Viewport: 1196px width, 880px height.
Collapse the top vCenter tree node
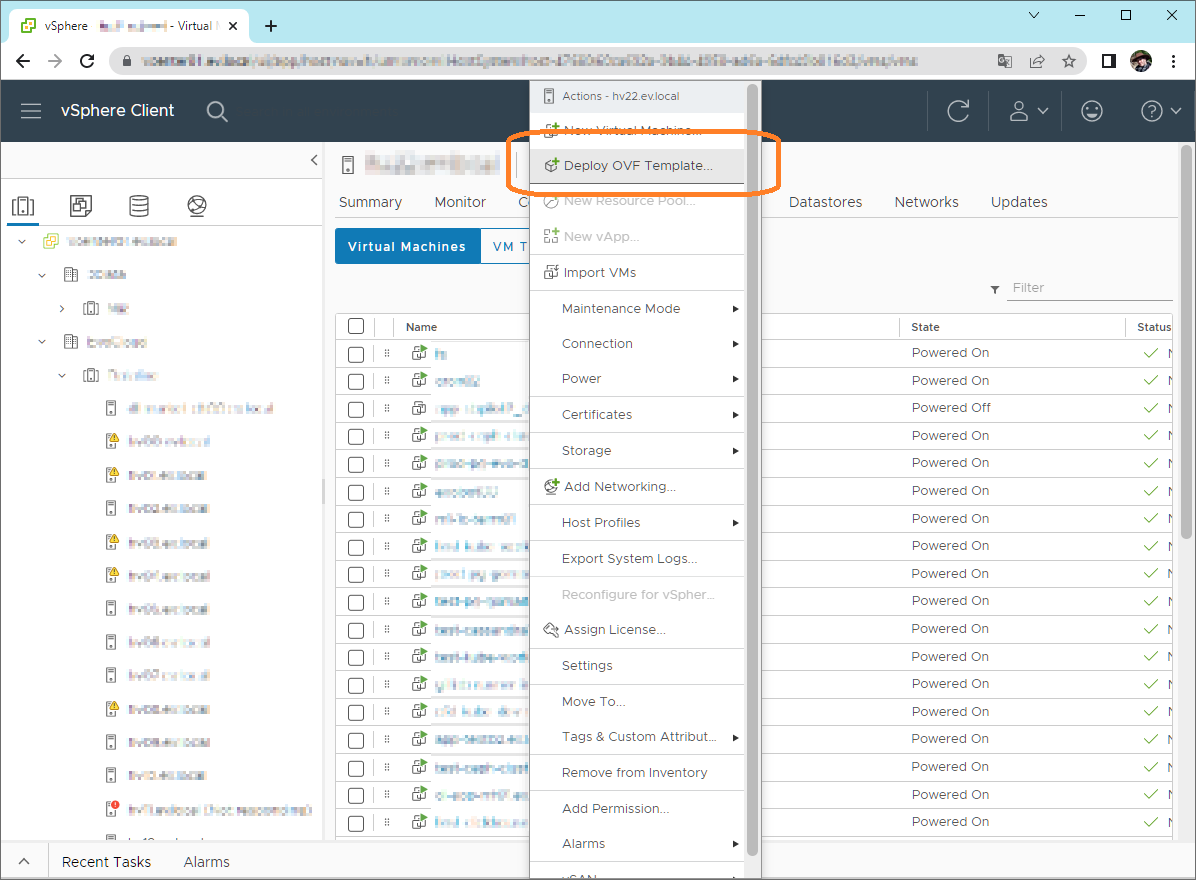[22, 242]
